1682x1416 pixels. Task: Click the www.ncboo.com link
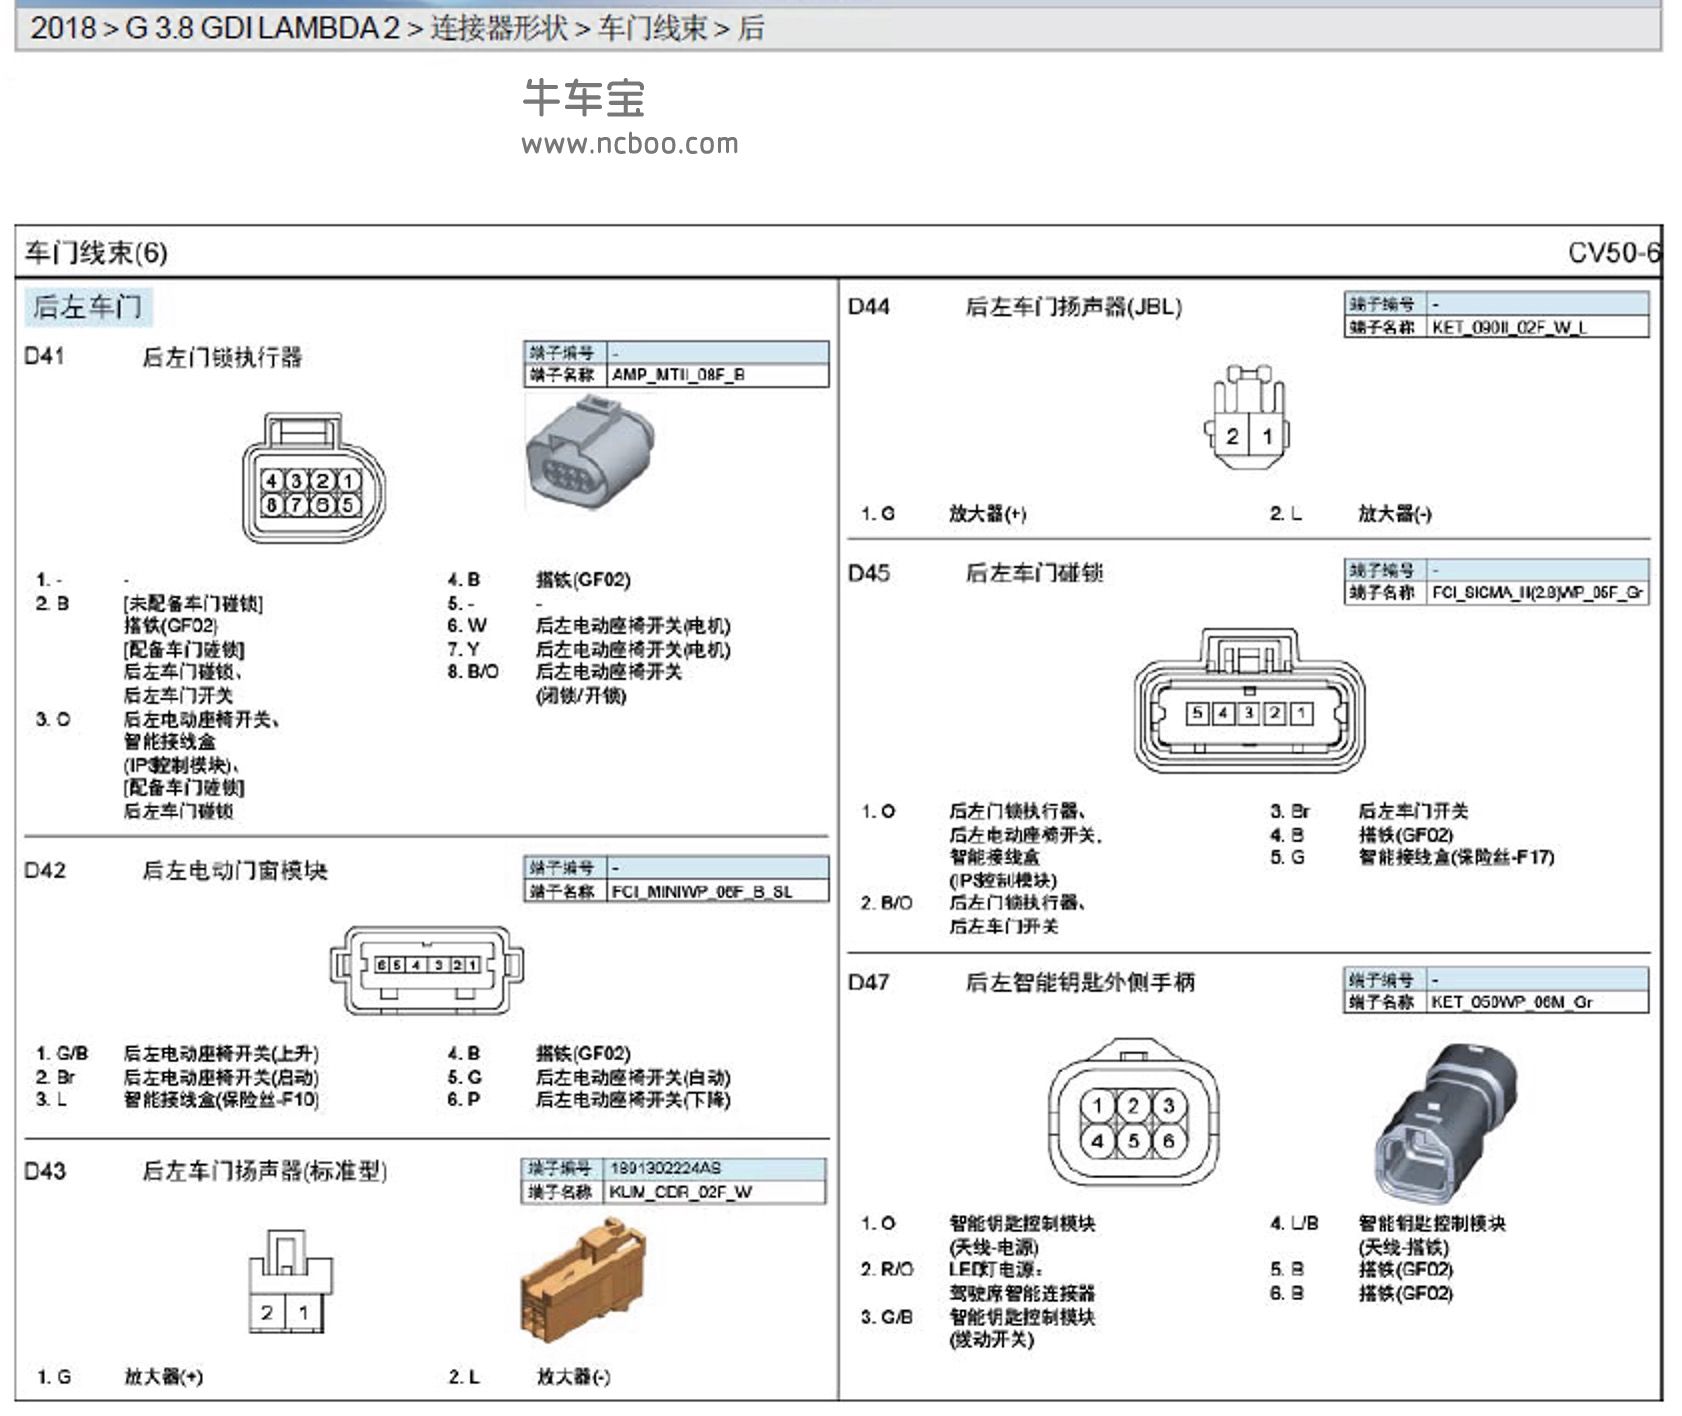(630, 144)
